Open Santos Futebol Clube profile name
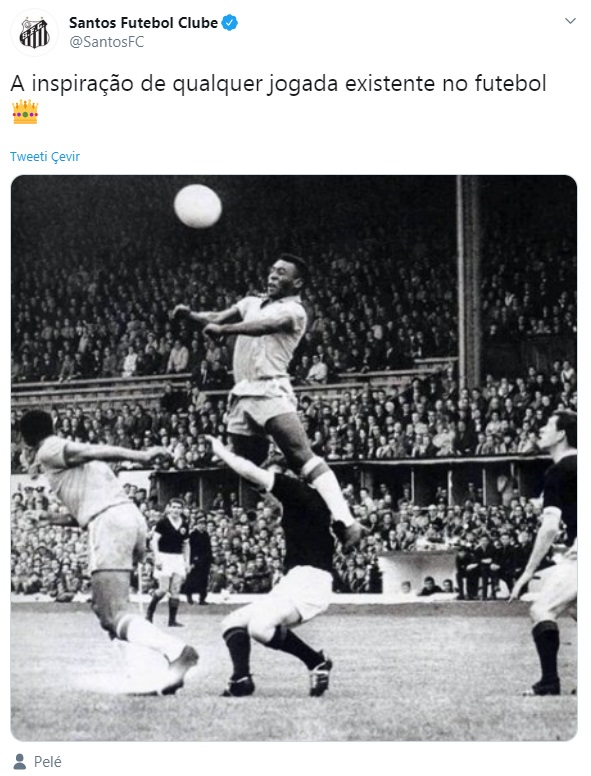The width and height of the screenshot is (591, 776). (143, 23)
